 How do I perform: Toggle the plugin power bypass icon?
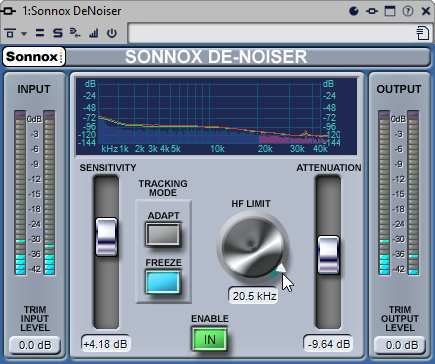click(112, 33)
